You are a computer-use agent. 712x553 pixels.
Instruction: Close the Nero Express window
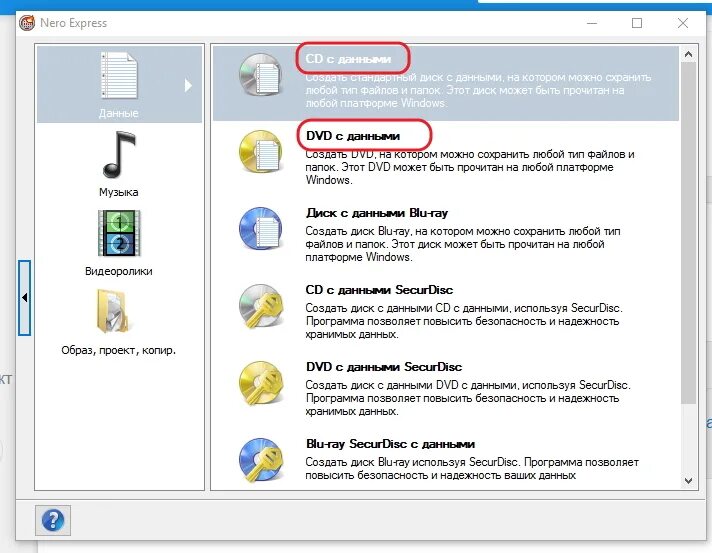tap(683, 23)
